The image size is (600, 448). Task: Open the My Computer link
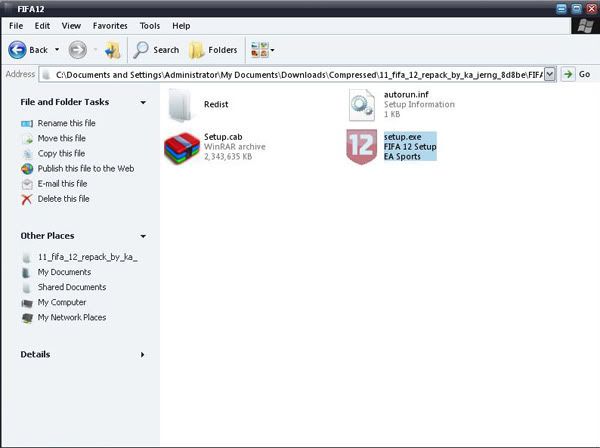62,302
